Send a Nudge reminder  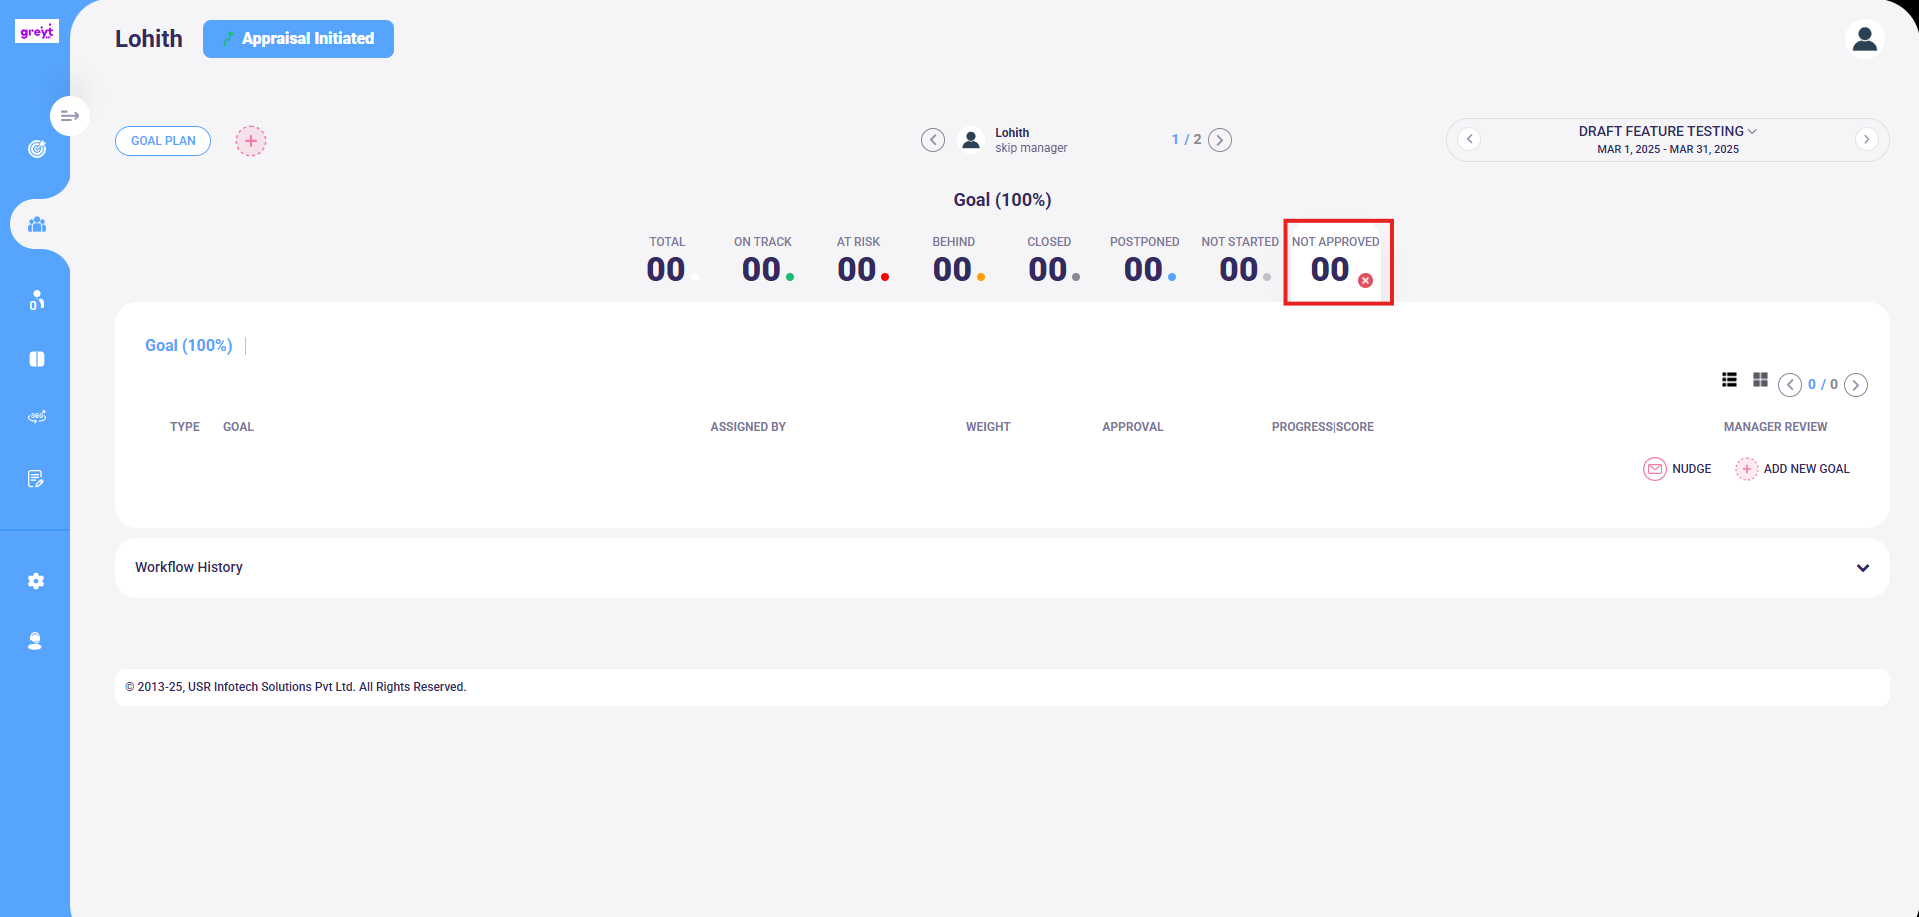tap(1678, 469)
